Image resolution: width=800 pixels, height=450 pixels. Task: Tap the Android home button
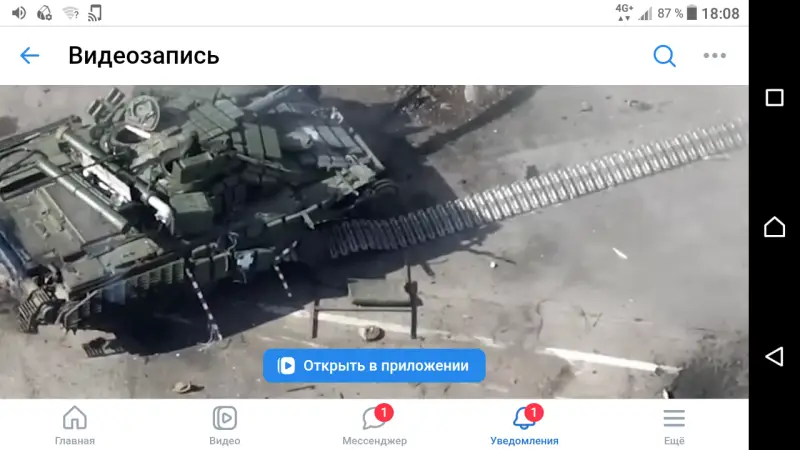pyautogui.click(x=774, y=227)
